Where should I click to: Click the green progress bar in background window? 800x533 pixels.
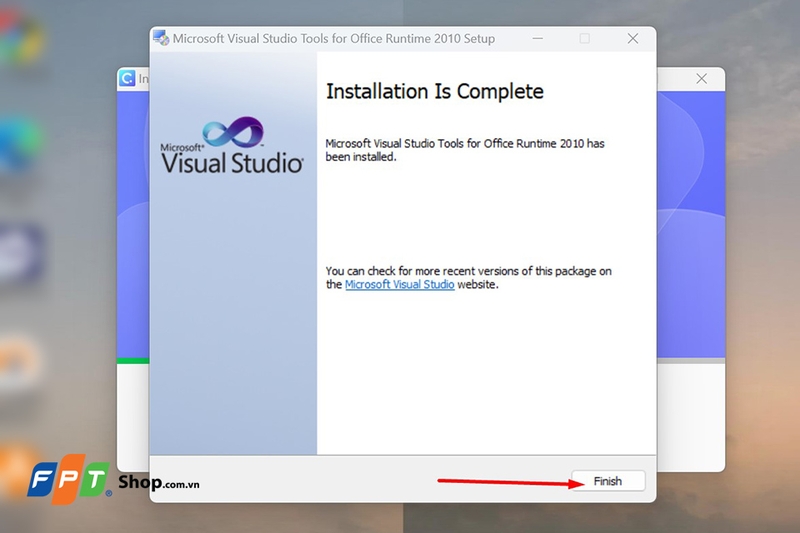click(x=133, y=361)
